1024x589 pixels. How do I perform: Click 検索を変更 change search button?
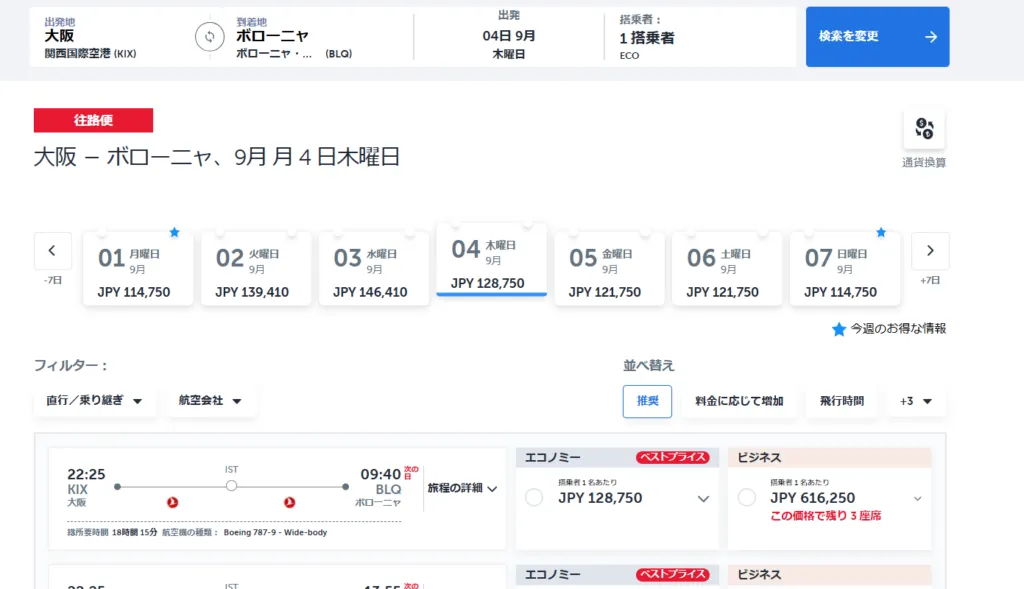tap(877, 37)
